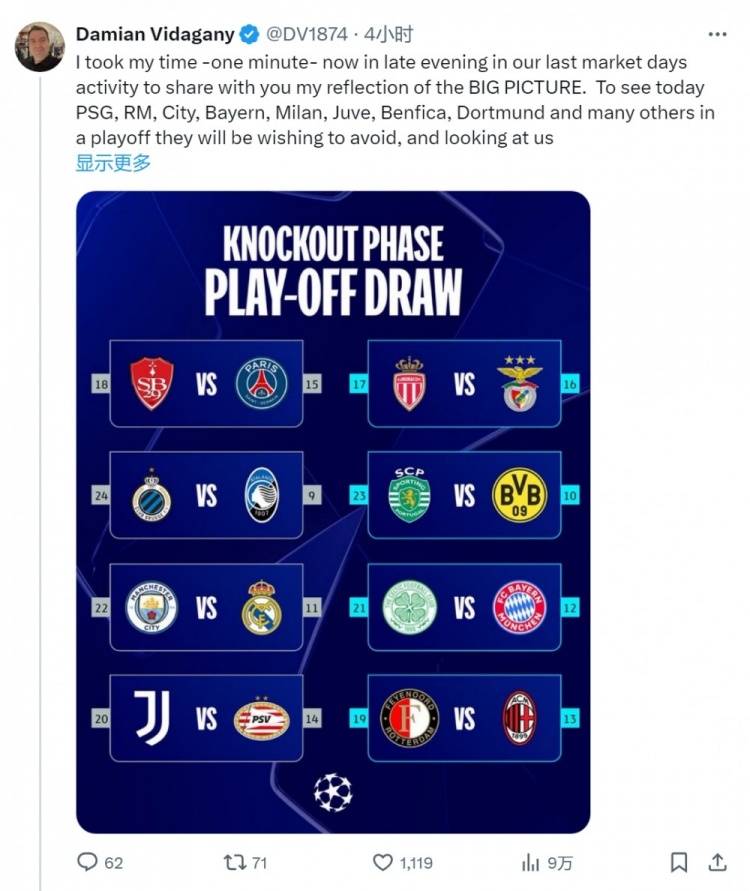Click the blue verified badge
This screenshot has width=750, height=891.
[249, 35]
